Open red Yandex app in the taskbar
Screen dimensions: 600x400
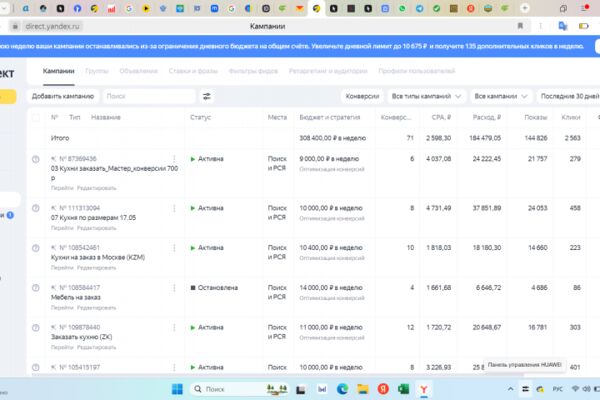[x=383, y=389]
